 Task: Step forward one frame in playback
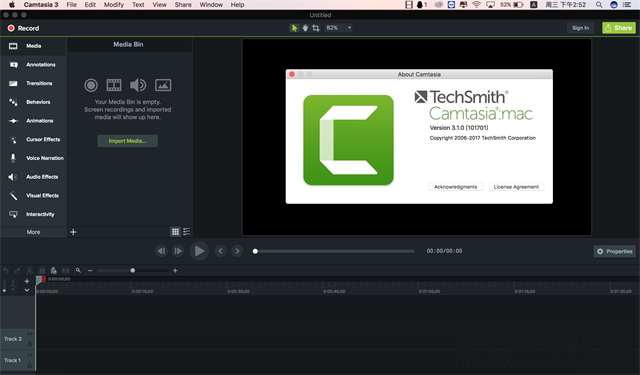178,251
